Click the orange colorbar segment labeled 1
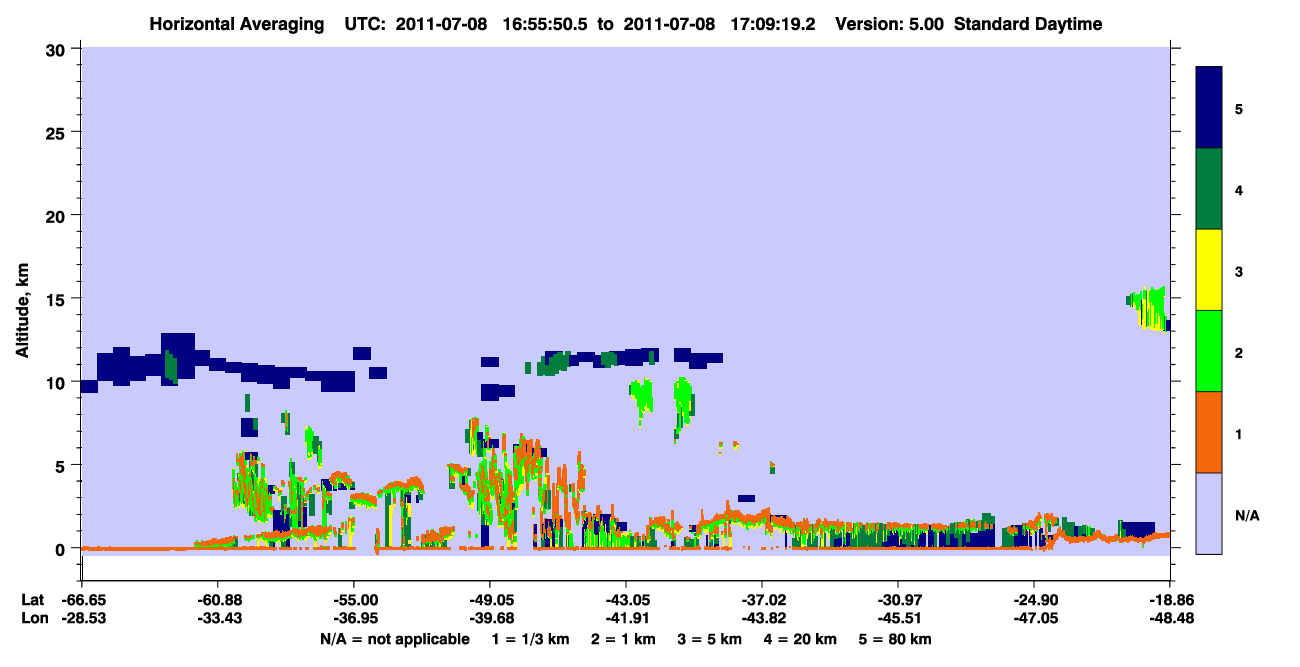Image resolution: width=1300 pixels, height=667 pixels. [x=1209, y=432]
